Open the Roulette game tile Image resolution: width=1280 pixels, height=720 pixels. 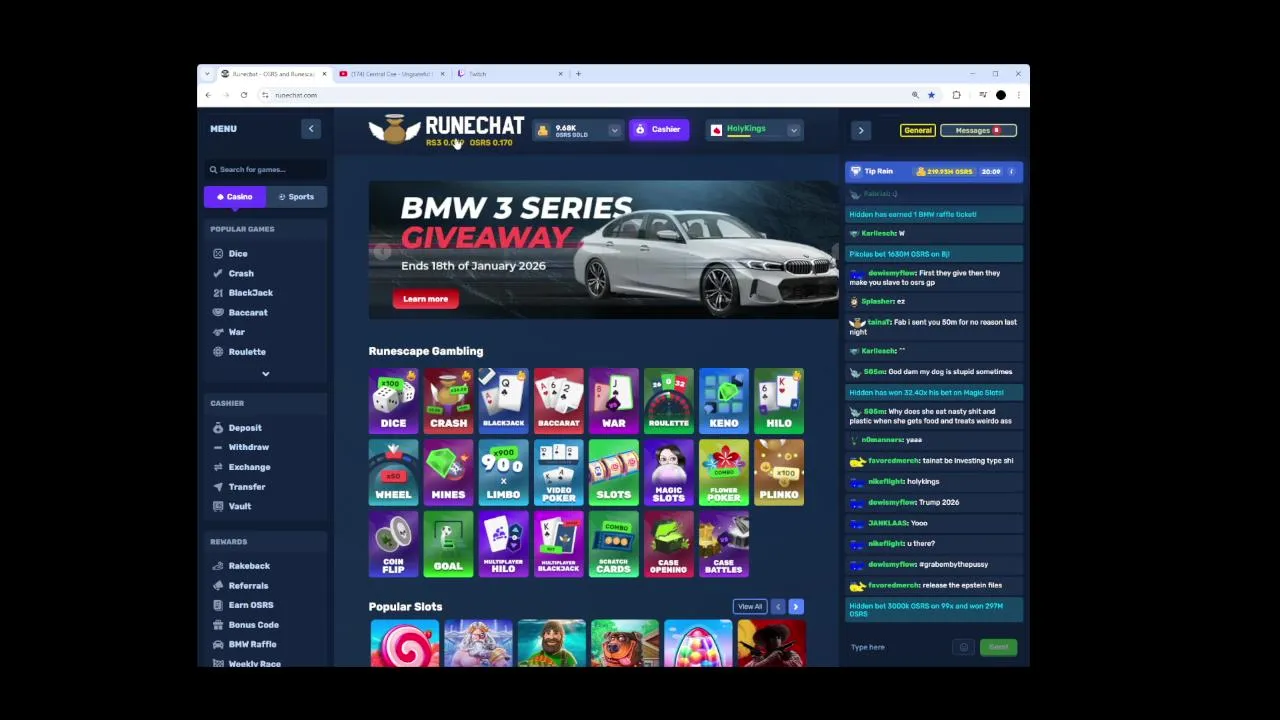point(668,401)
